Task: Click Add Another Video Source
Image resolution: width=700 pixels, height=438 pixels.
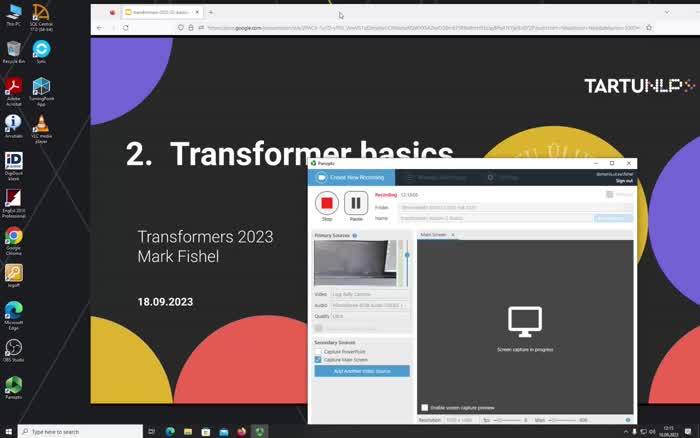Action: pyautogui.click(x=362, y=371)
